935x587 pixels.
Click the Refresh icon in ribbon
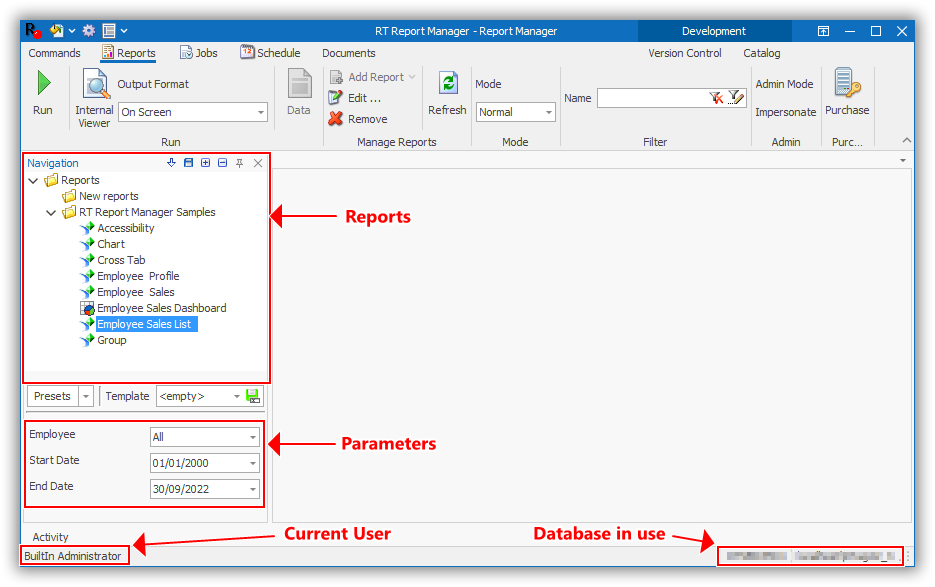(447, 84)
